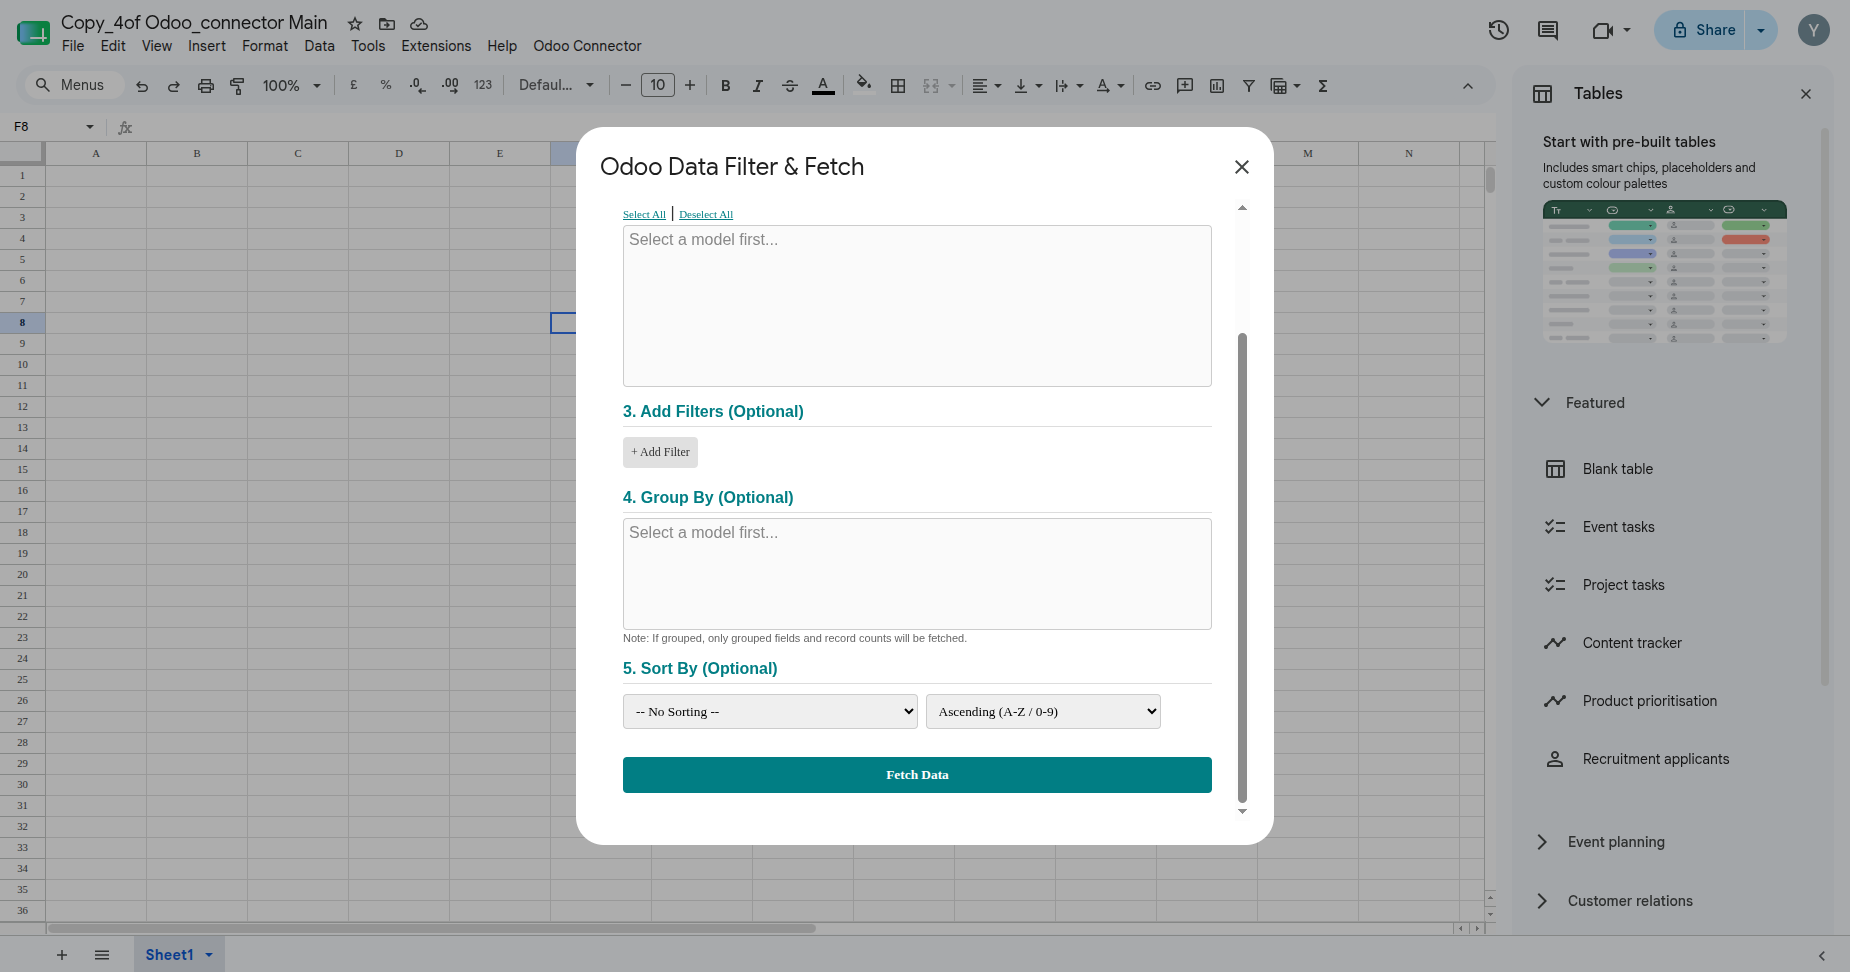The height and width of the screenshot is (972, 1850).
Task: Add a new sheet with plus icon
Action: pos(62,955)
